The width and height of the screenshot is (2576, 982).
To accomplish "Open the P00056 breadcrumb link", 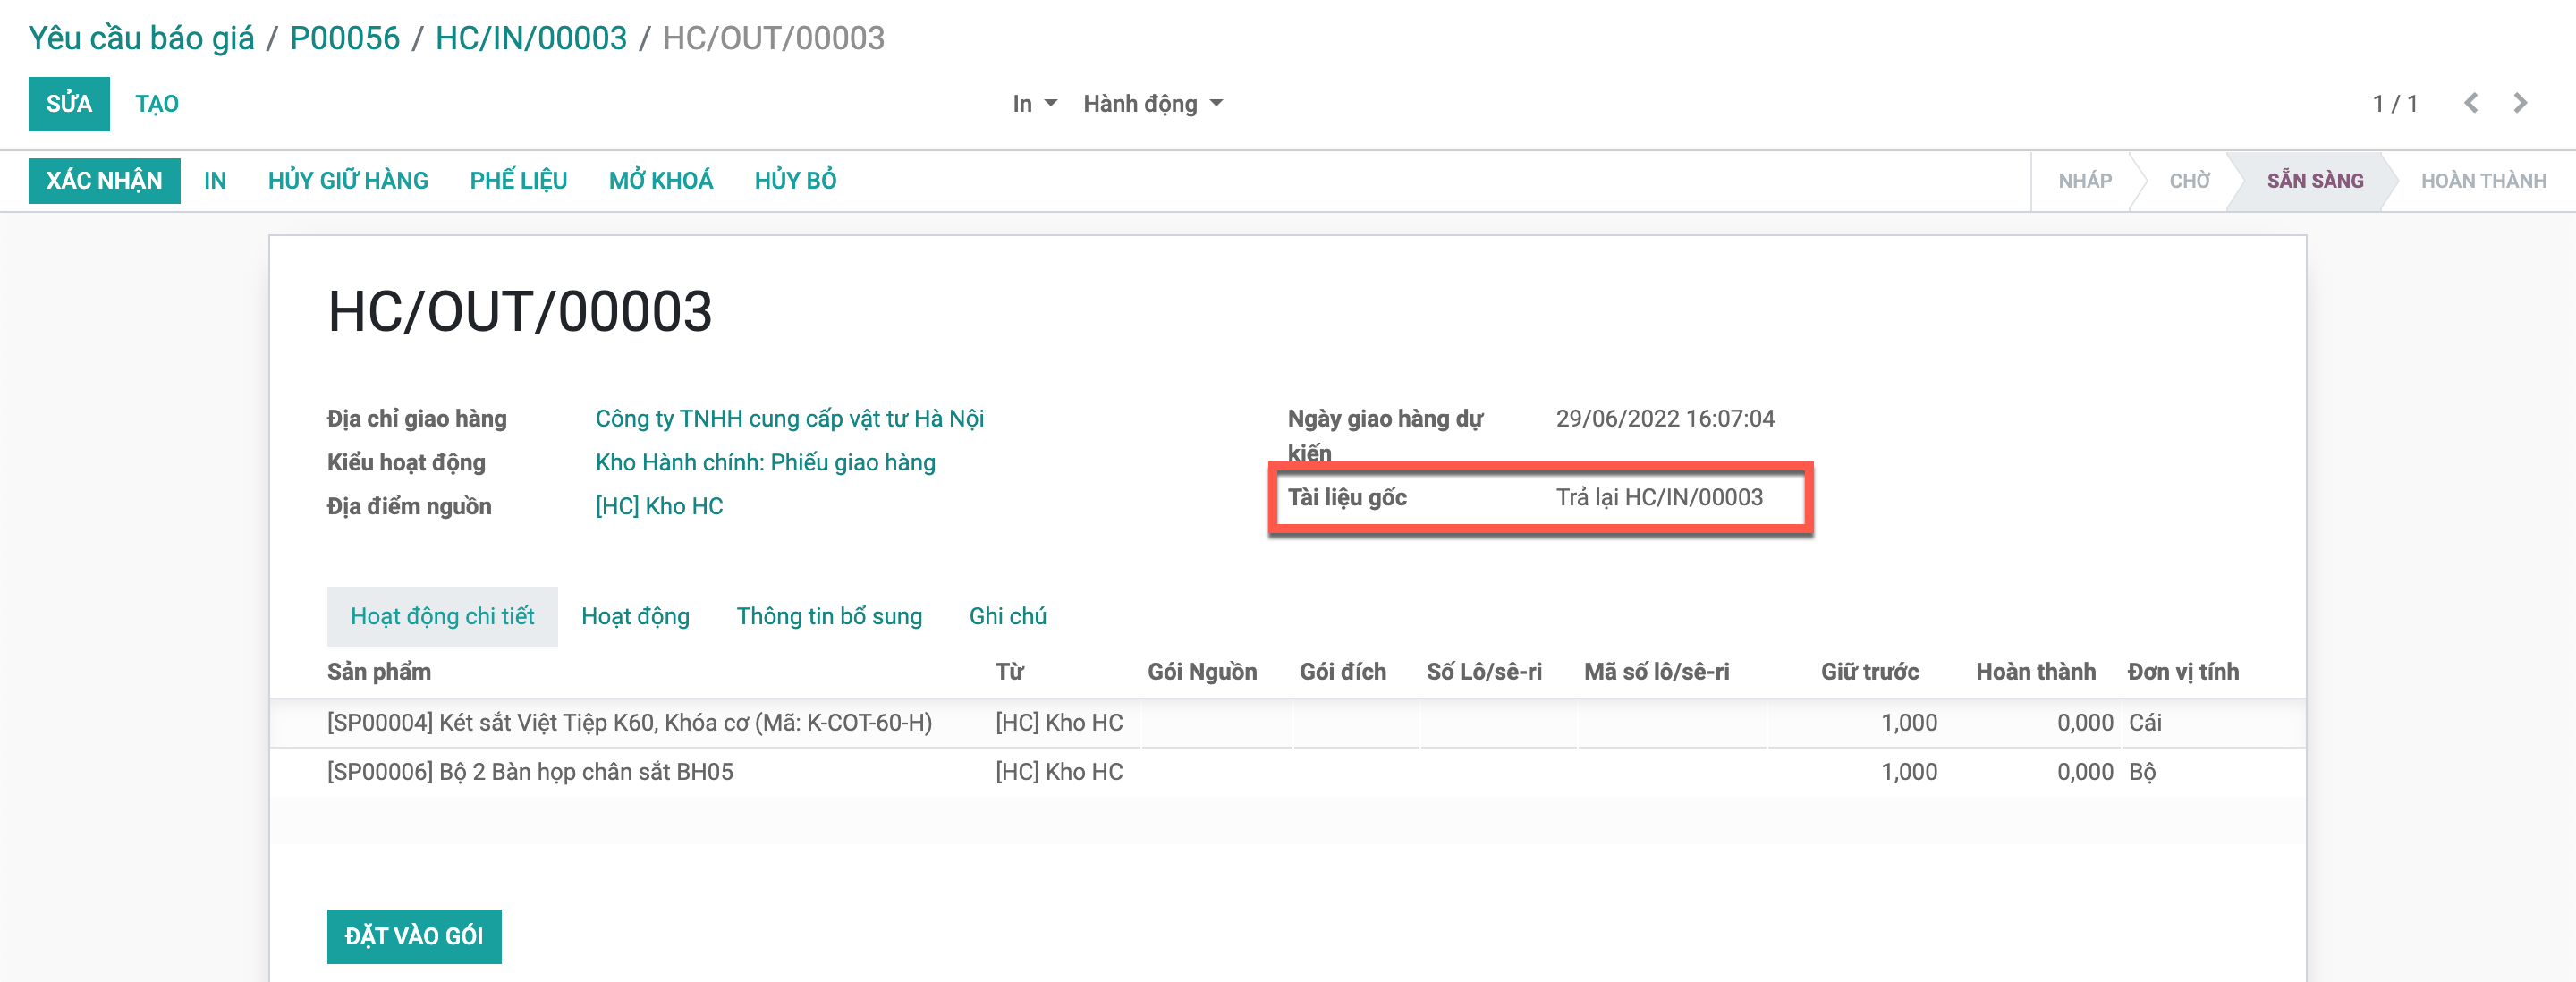I will (344, 38).
